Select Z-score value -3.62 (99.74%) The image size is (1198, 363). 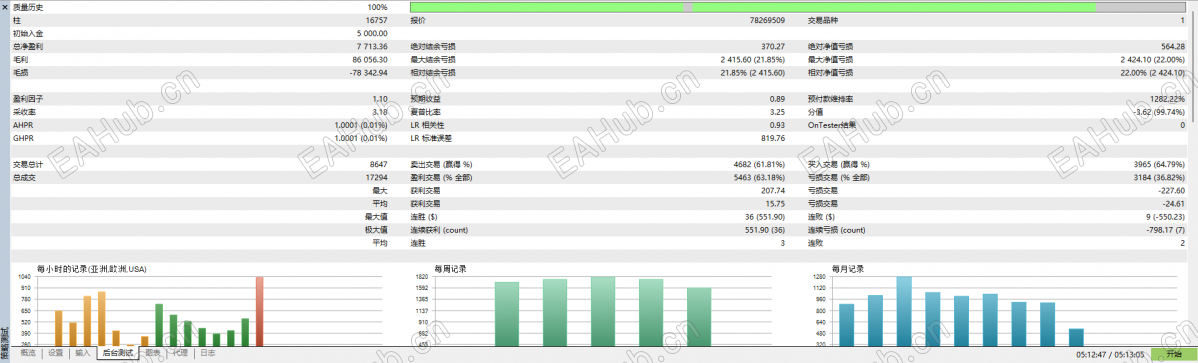coord(1158,112)
